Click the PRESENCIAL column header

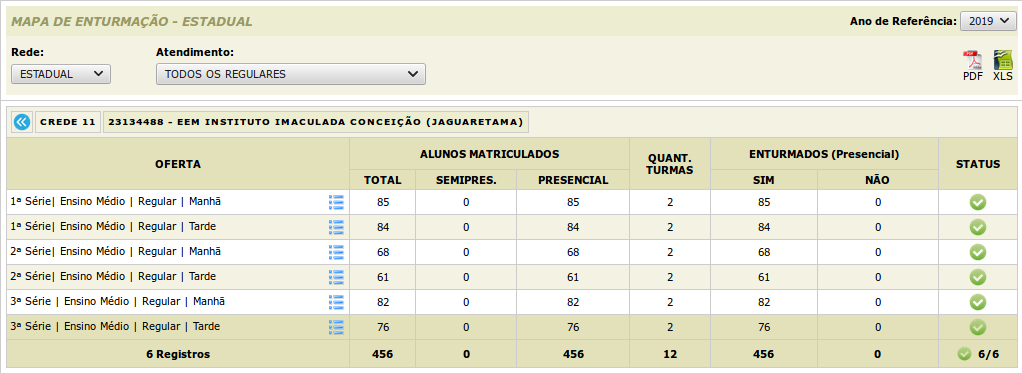coord(573,180)
